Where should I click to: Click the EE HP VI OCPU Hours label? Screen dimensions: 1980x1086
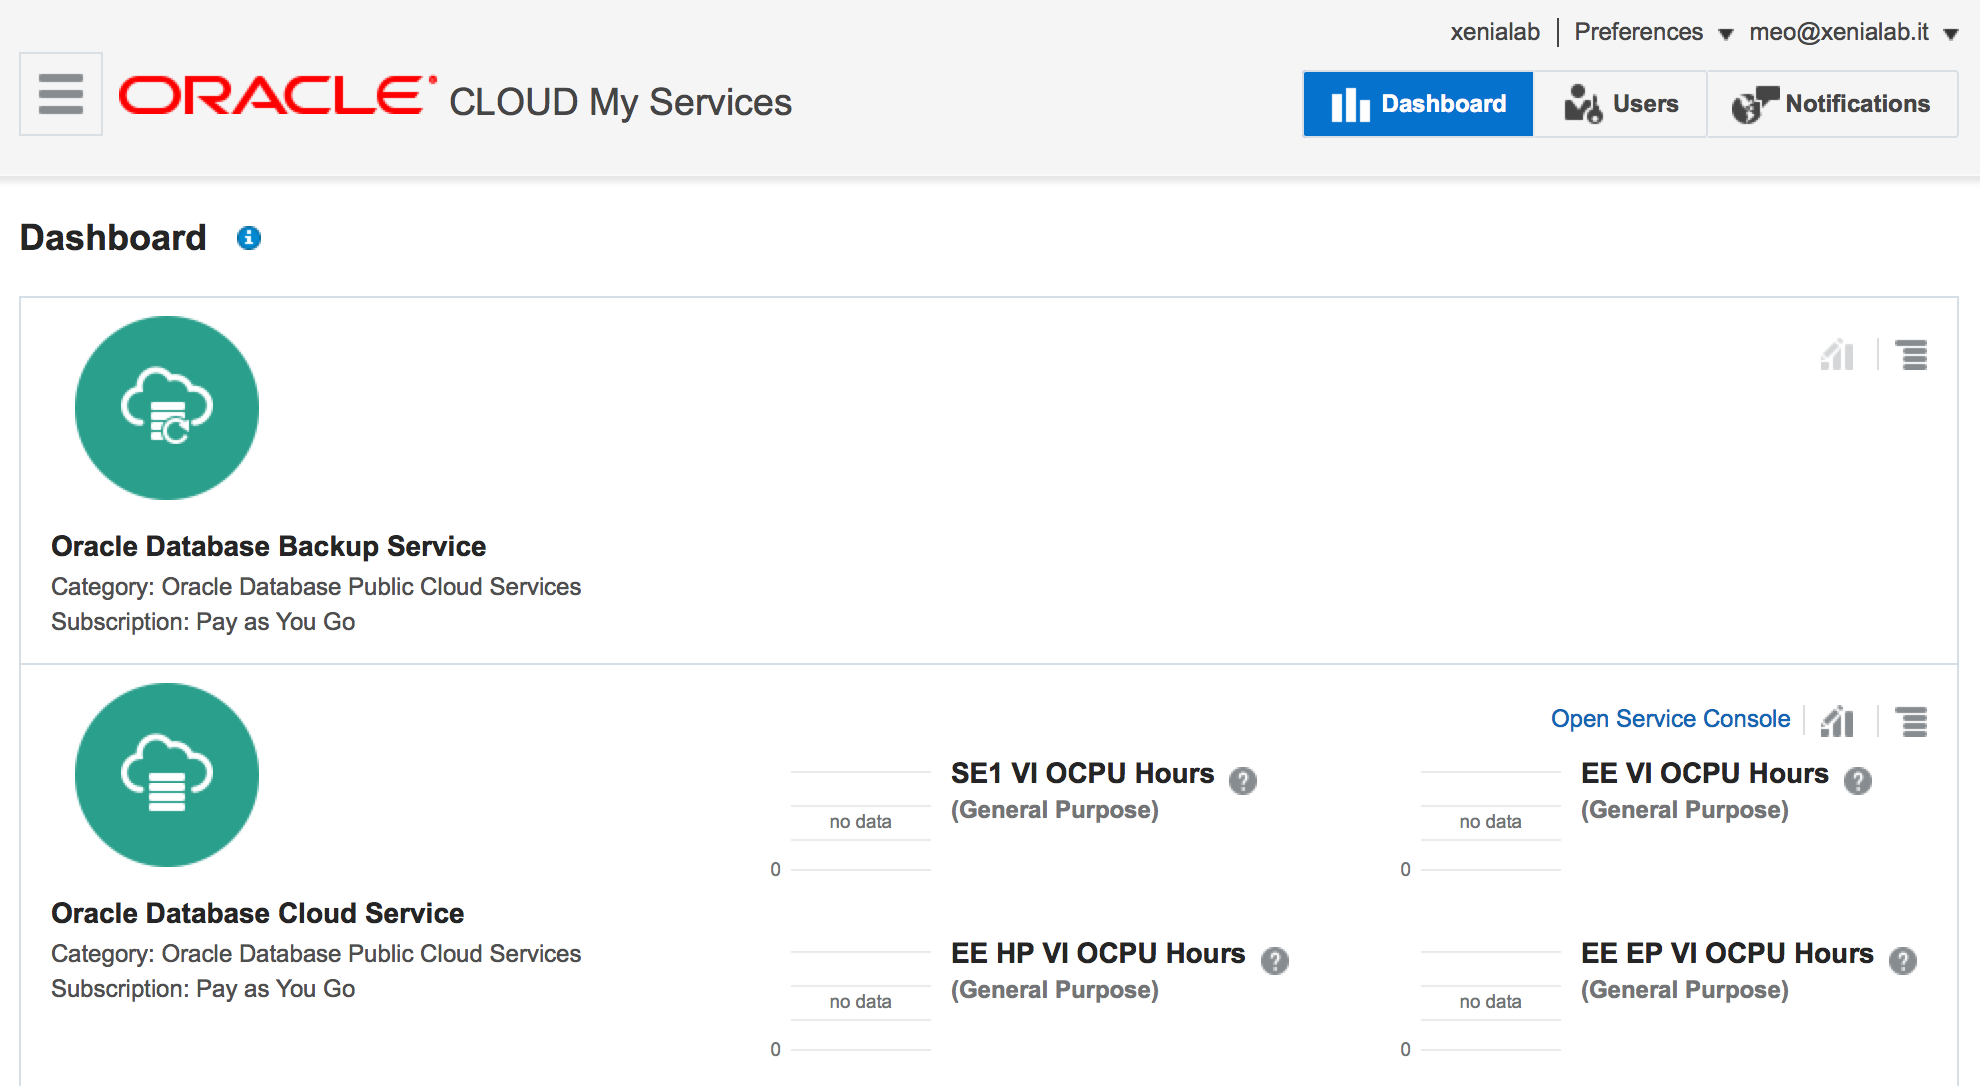coord(1098,953)
